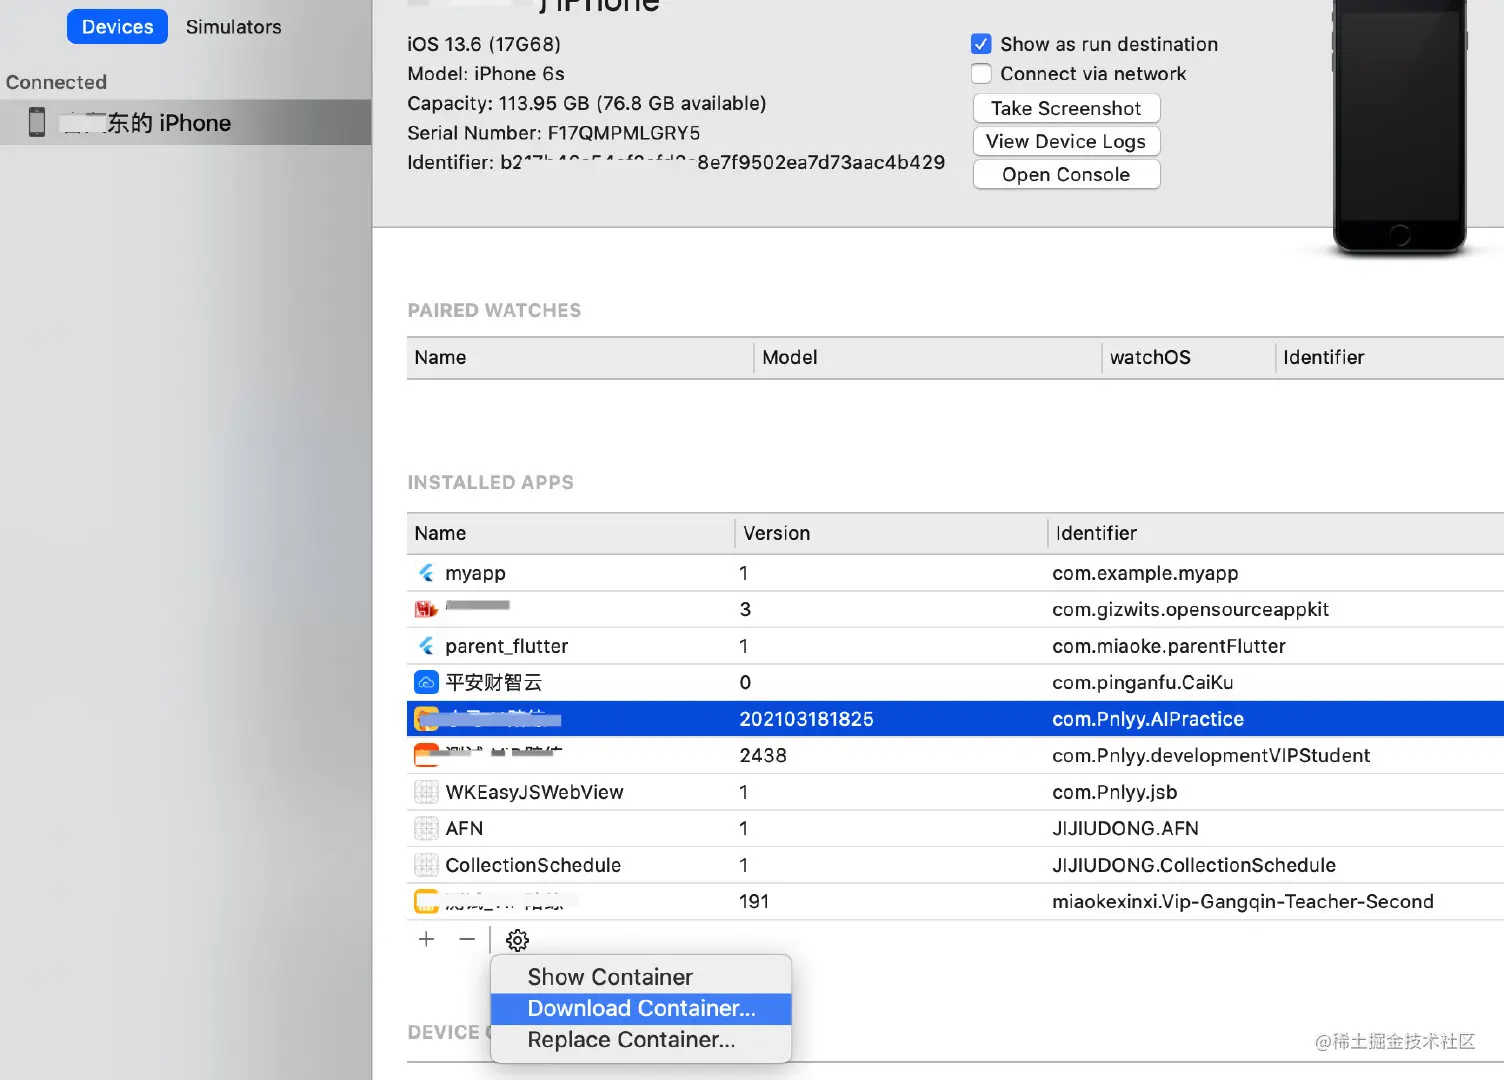The width and height of the screenshot is (1504, 1080).
Task: Click the Serial Number line F17QMPMLGRY5
Action: click(554, 132)
